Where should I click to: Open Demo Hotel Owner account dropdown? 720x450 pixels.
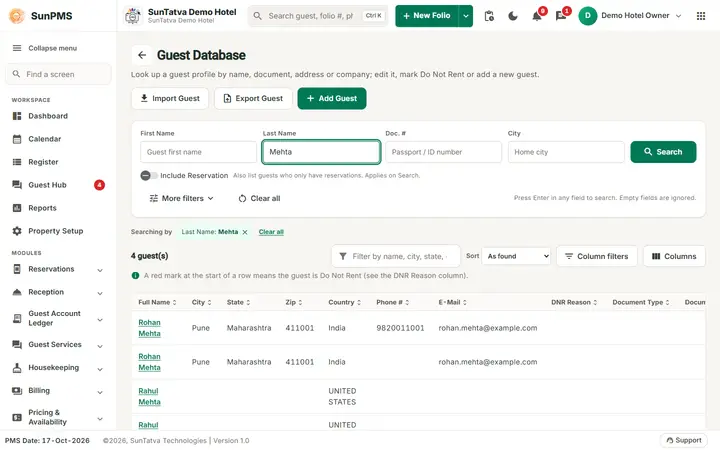641,16
